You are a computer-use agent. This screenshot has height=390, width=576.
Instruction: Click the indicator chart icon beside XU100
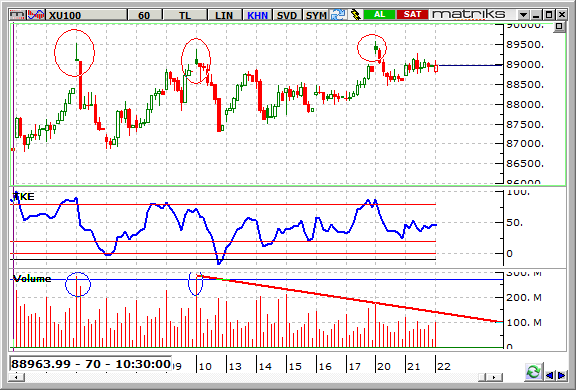click(36, 15)
